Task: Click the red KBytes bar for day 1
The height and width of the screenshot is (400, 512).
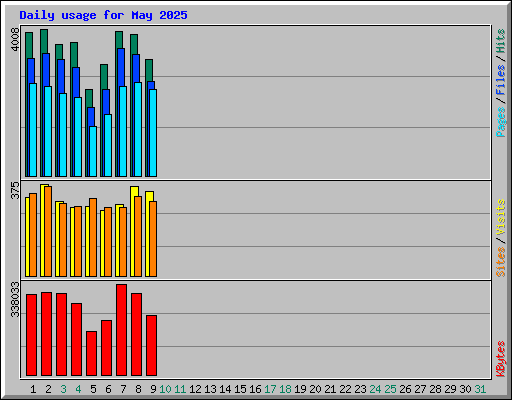Action: [x=32, y=335]
